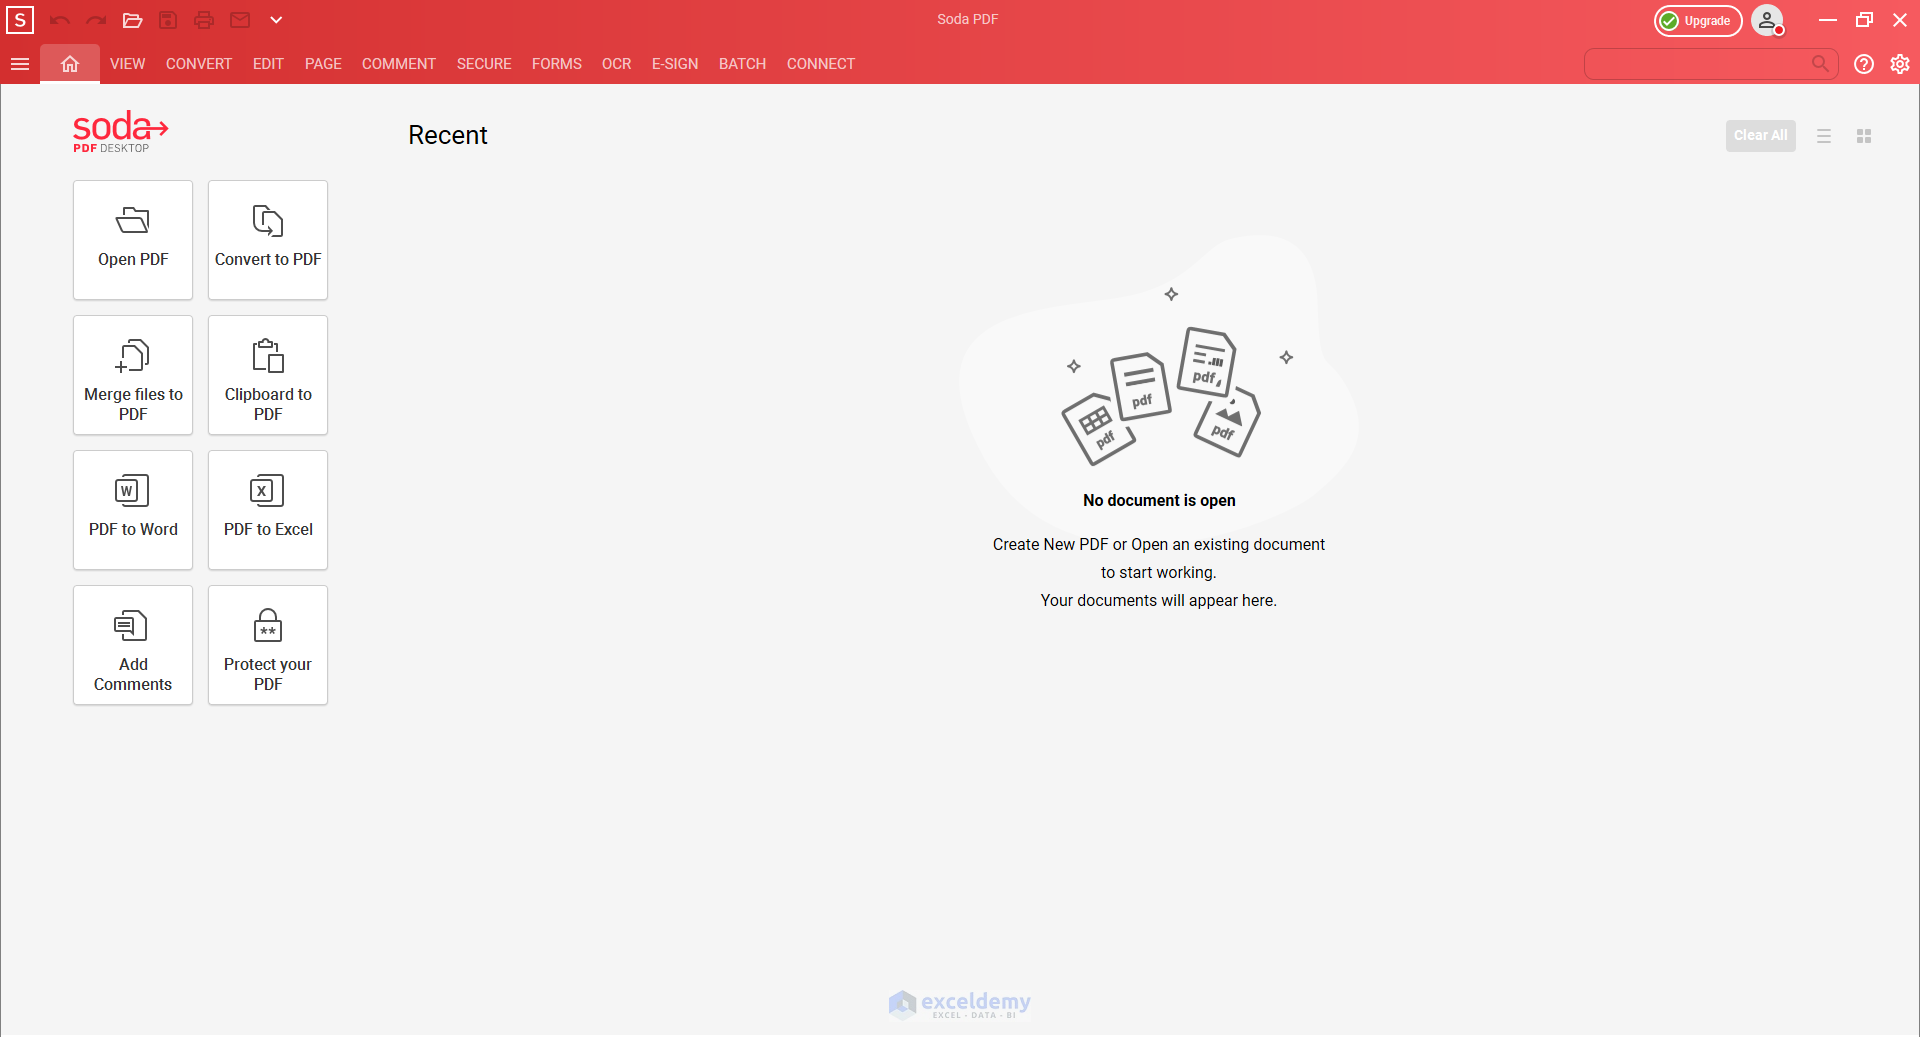The image size is (1920, 1037).
Task: Choose the Add Comments tile
Action: (133, 645)
